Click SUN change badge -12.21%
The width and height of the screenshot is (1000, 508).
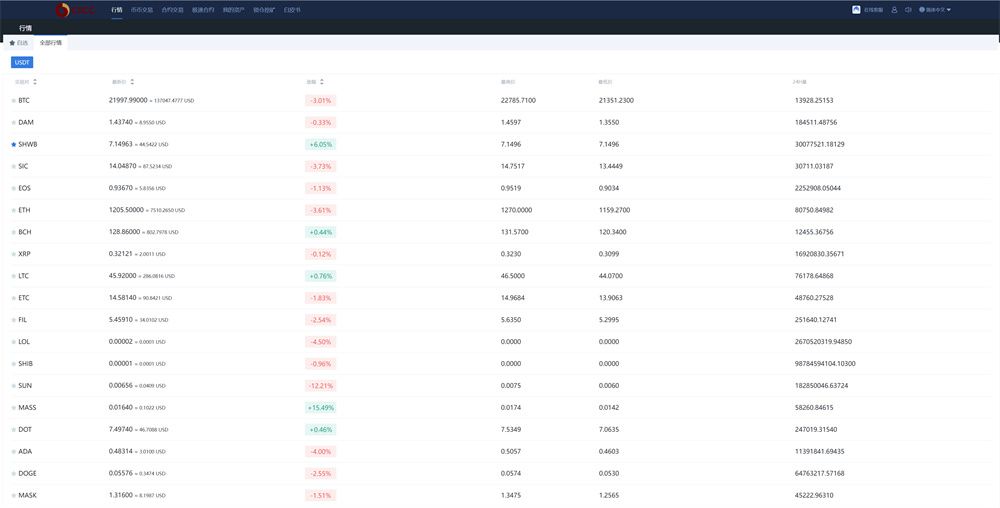(x=321, y=386)
